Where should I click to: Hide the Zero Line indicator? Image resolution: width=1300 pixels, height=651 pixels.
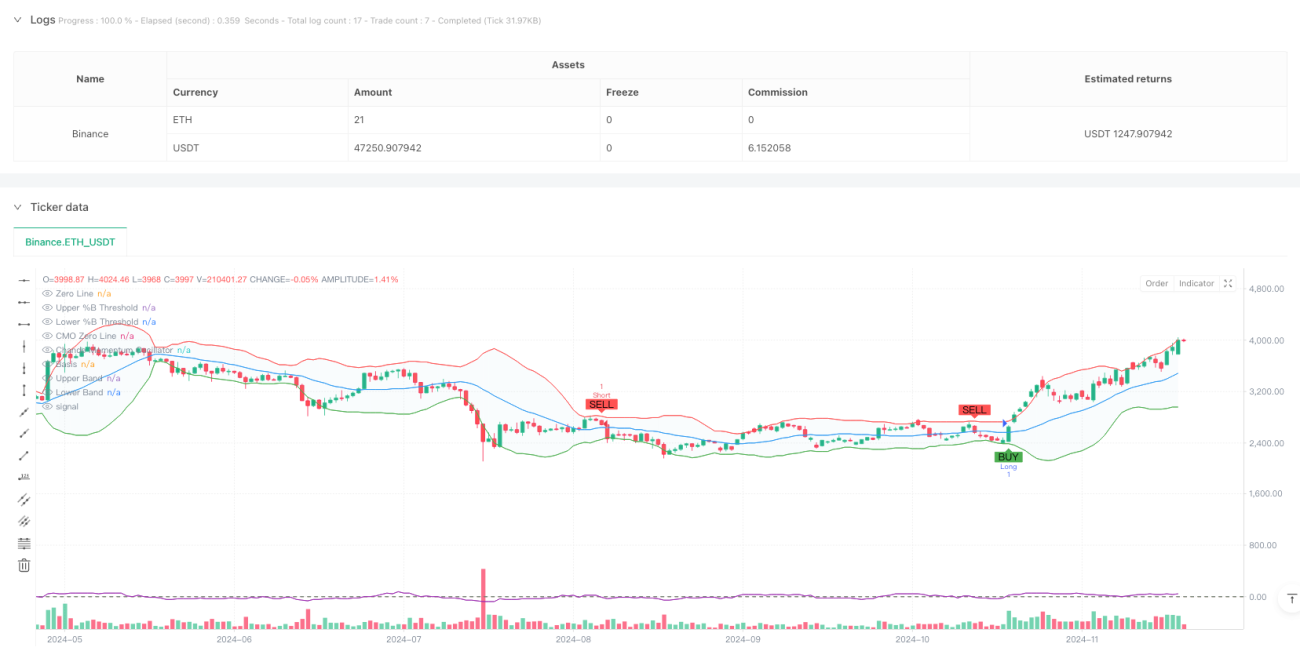pos(46,293)
